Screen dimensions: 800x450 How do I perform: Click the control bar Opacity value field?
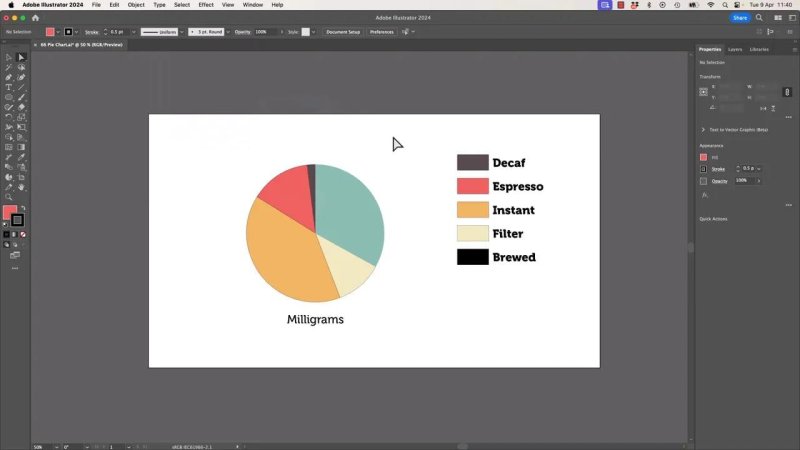[x=266, y=32]
